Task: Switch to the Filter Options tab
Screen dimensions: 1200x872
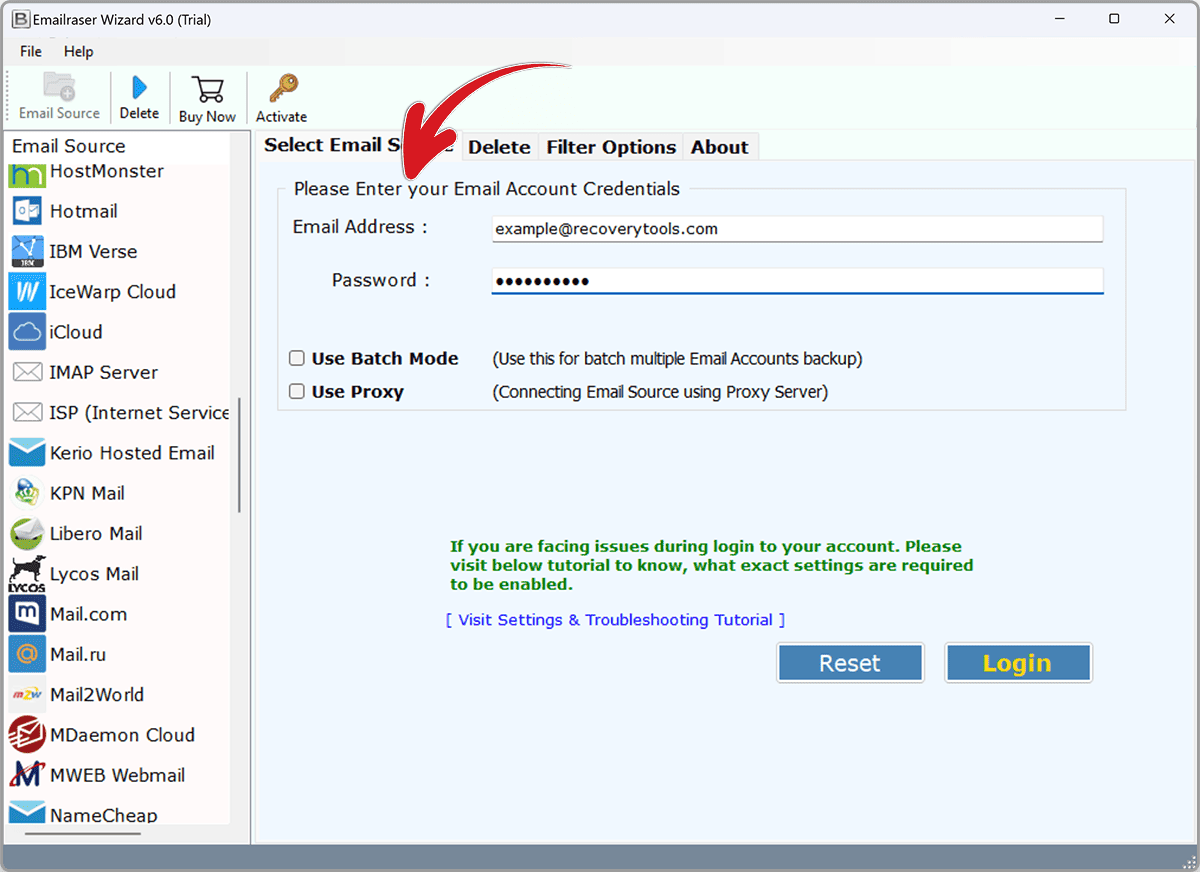Action: [x=611, y=147]
